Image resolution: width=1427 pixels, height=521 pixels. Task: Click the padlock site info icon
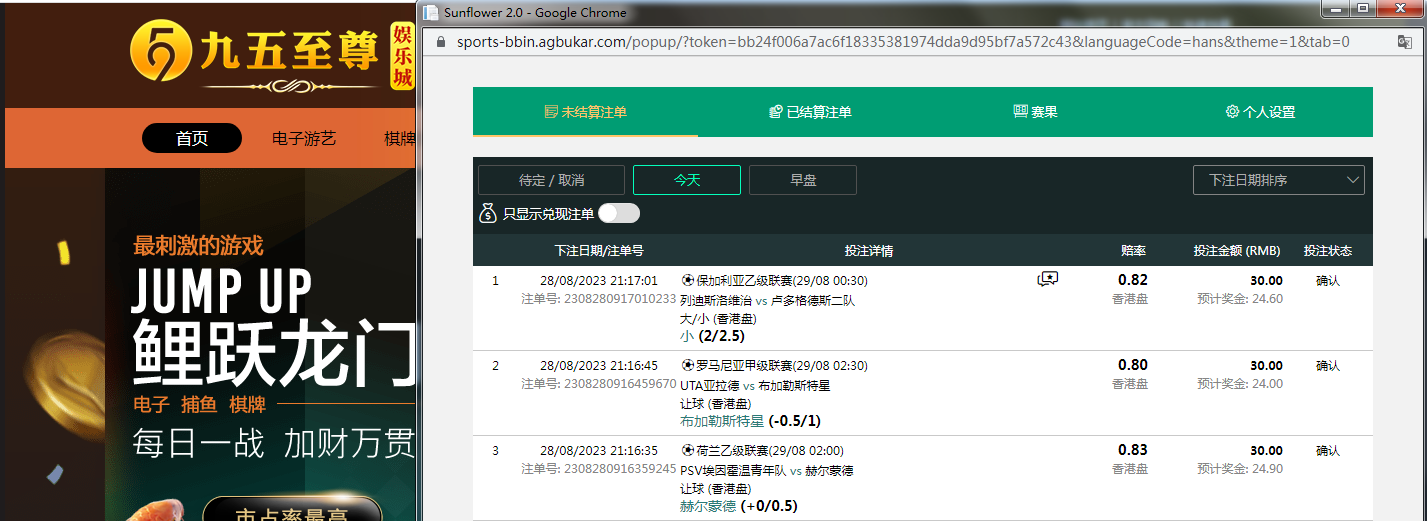pos(439,42)
